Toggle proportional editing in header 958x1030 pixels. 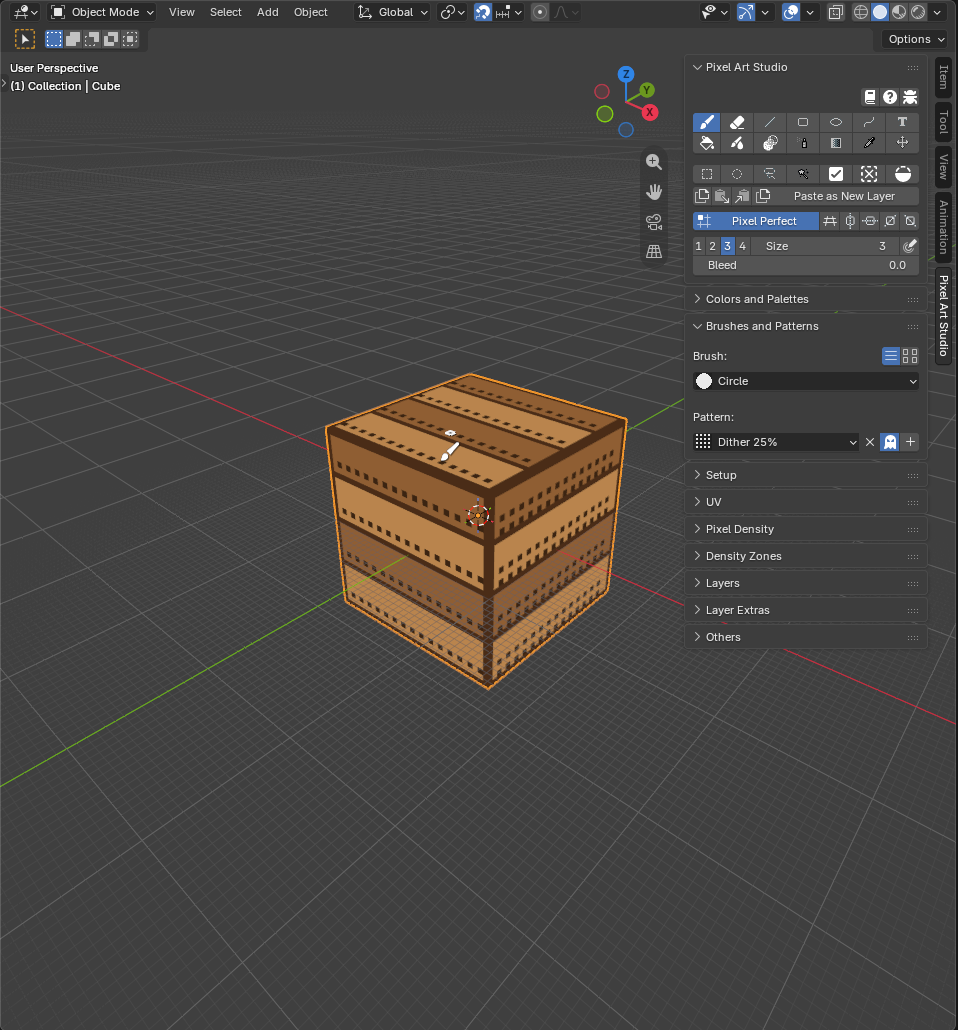click(x=540, y=12)
